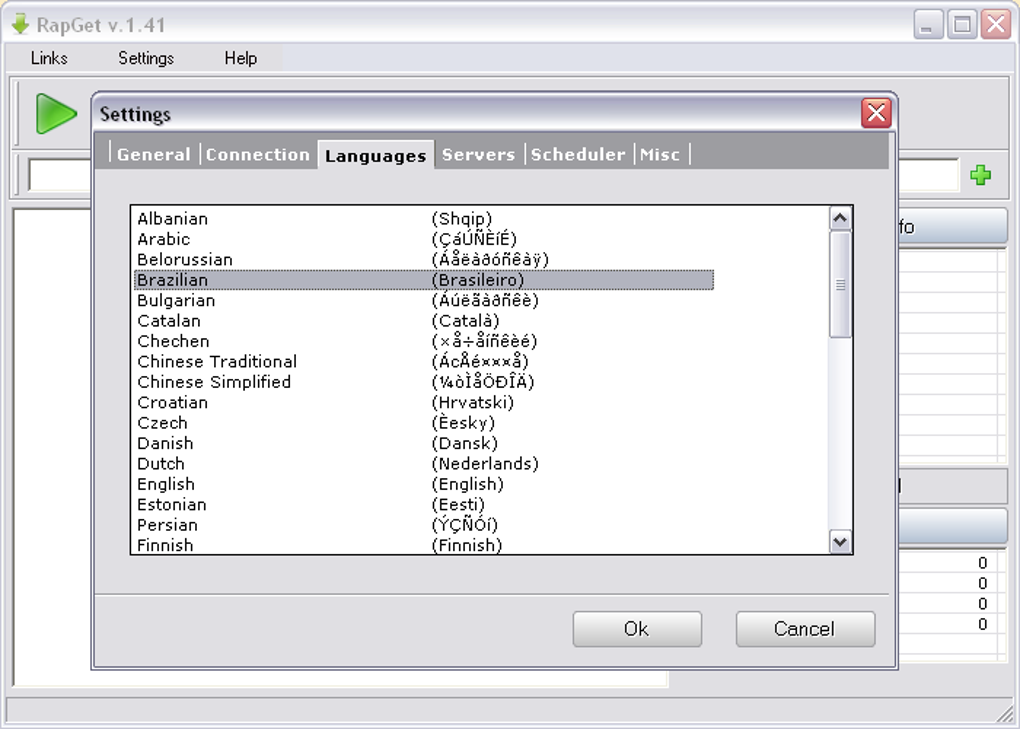Click the Cancel button
This screenshot has height=729, width=1020.
click(x=805, y=629)
